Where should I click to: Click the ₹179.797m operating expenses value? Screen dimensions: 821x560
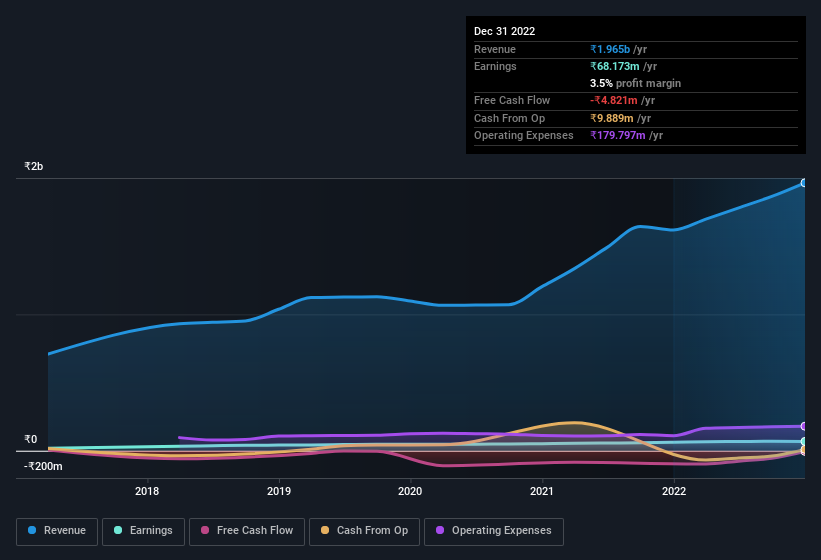[x=618, y=135]
